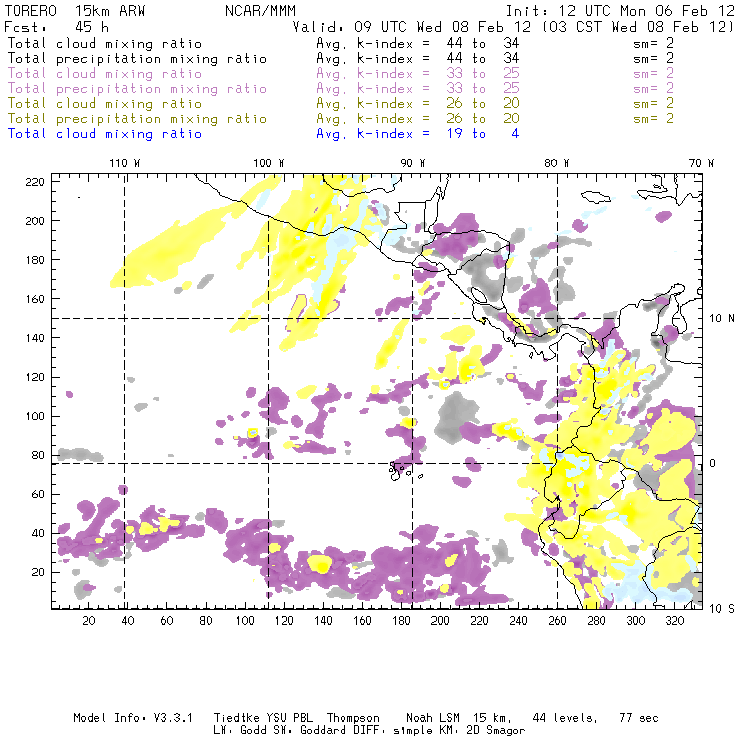Click the first olive "Avg. k-index = 26 to 20" text

pyautogui.click(x=418, y=103)
